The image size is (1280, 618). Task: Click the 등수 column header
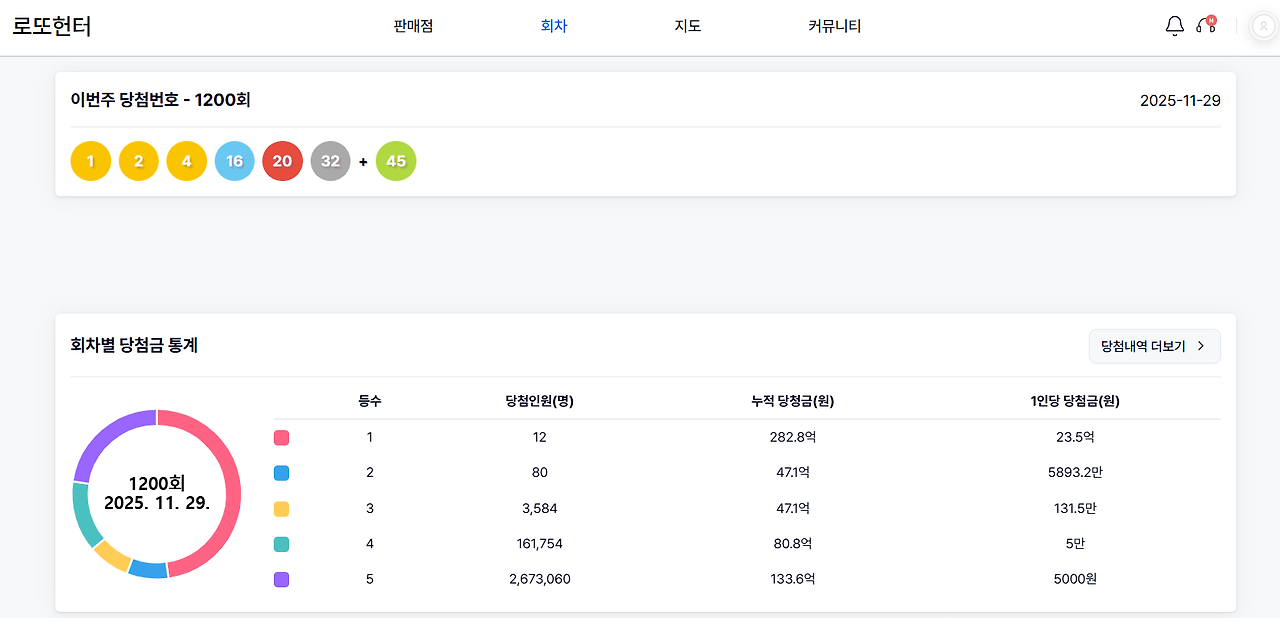tap(370, 401)
